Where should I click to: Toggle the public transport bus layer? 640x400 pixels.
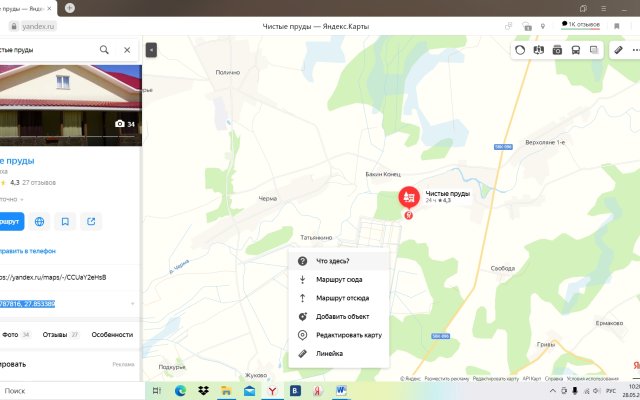[575, 49]
